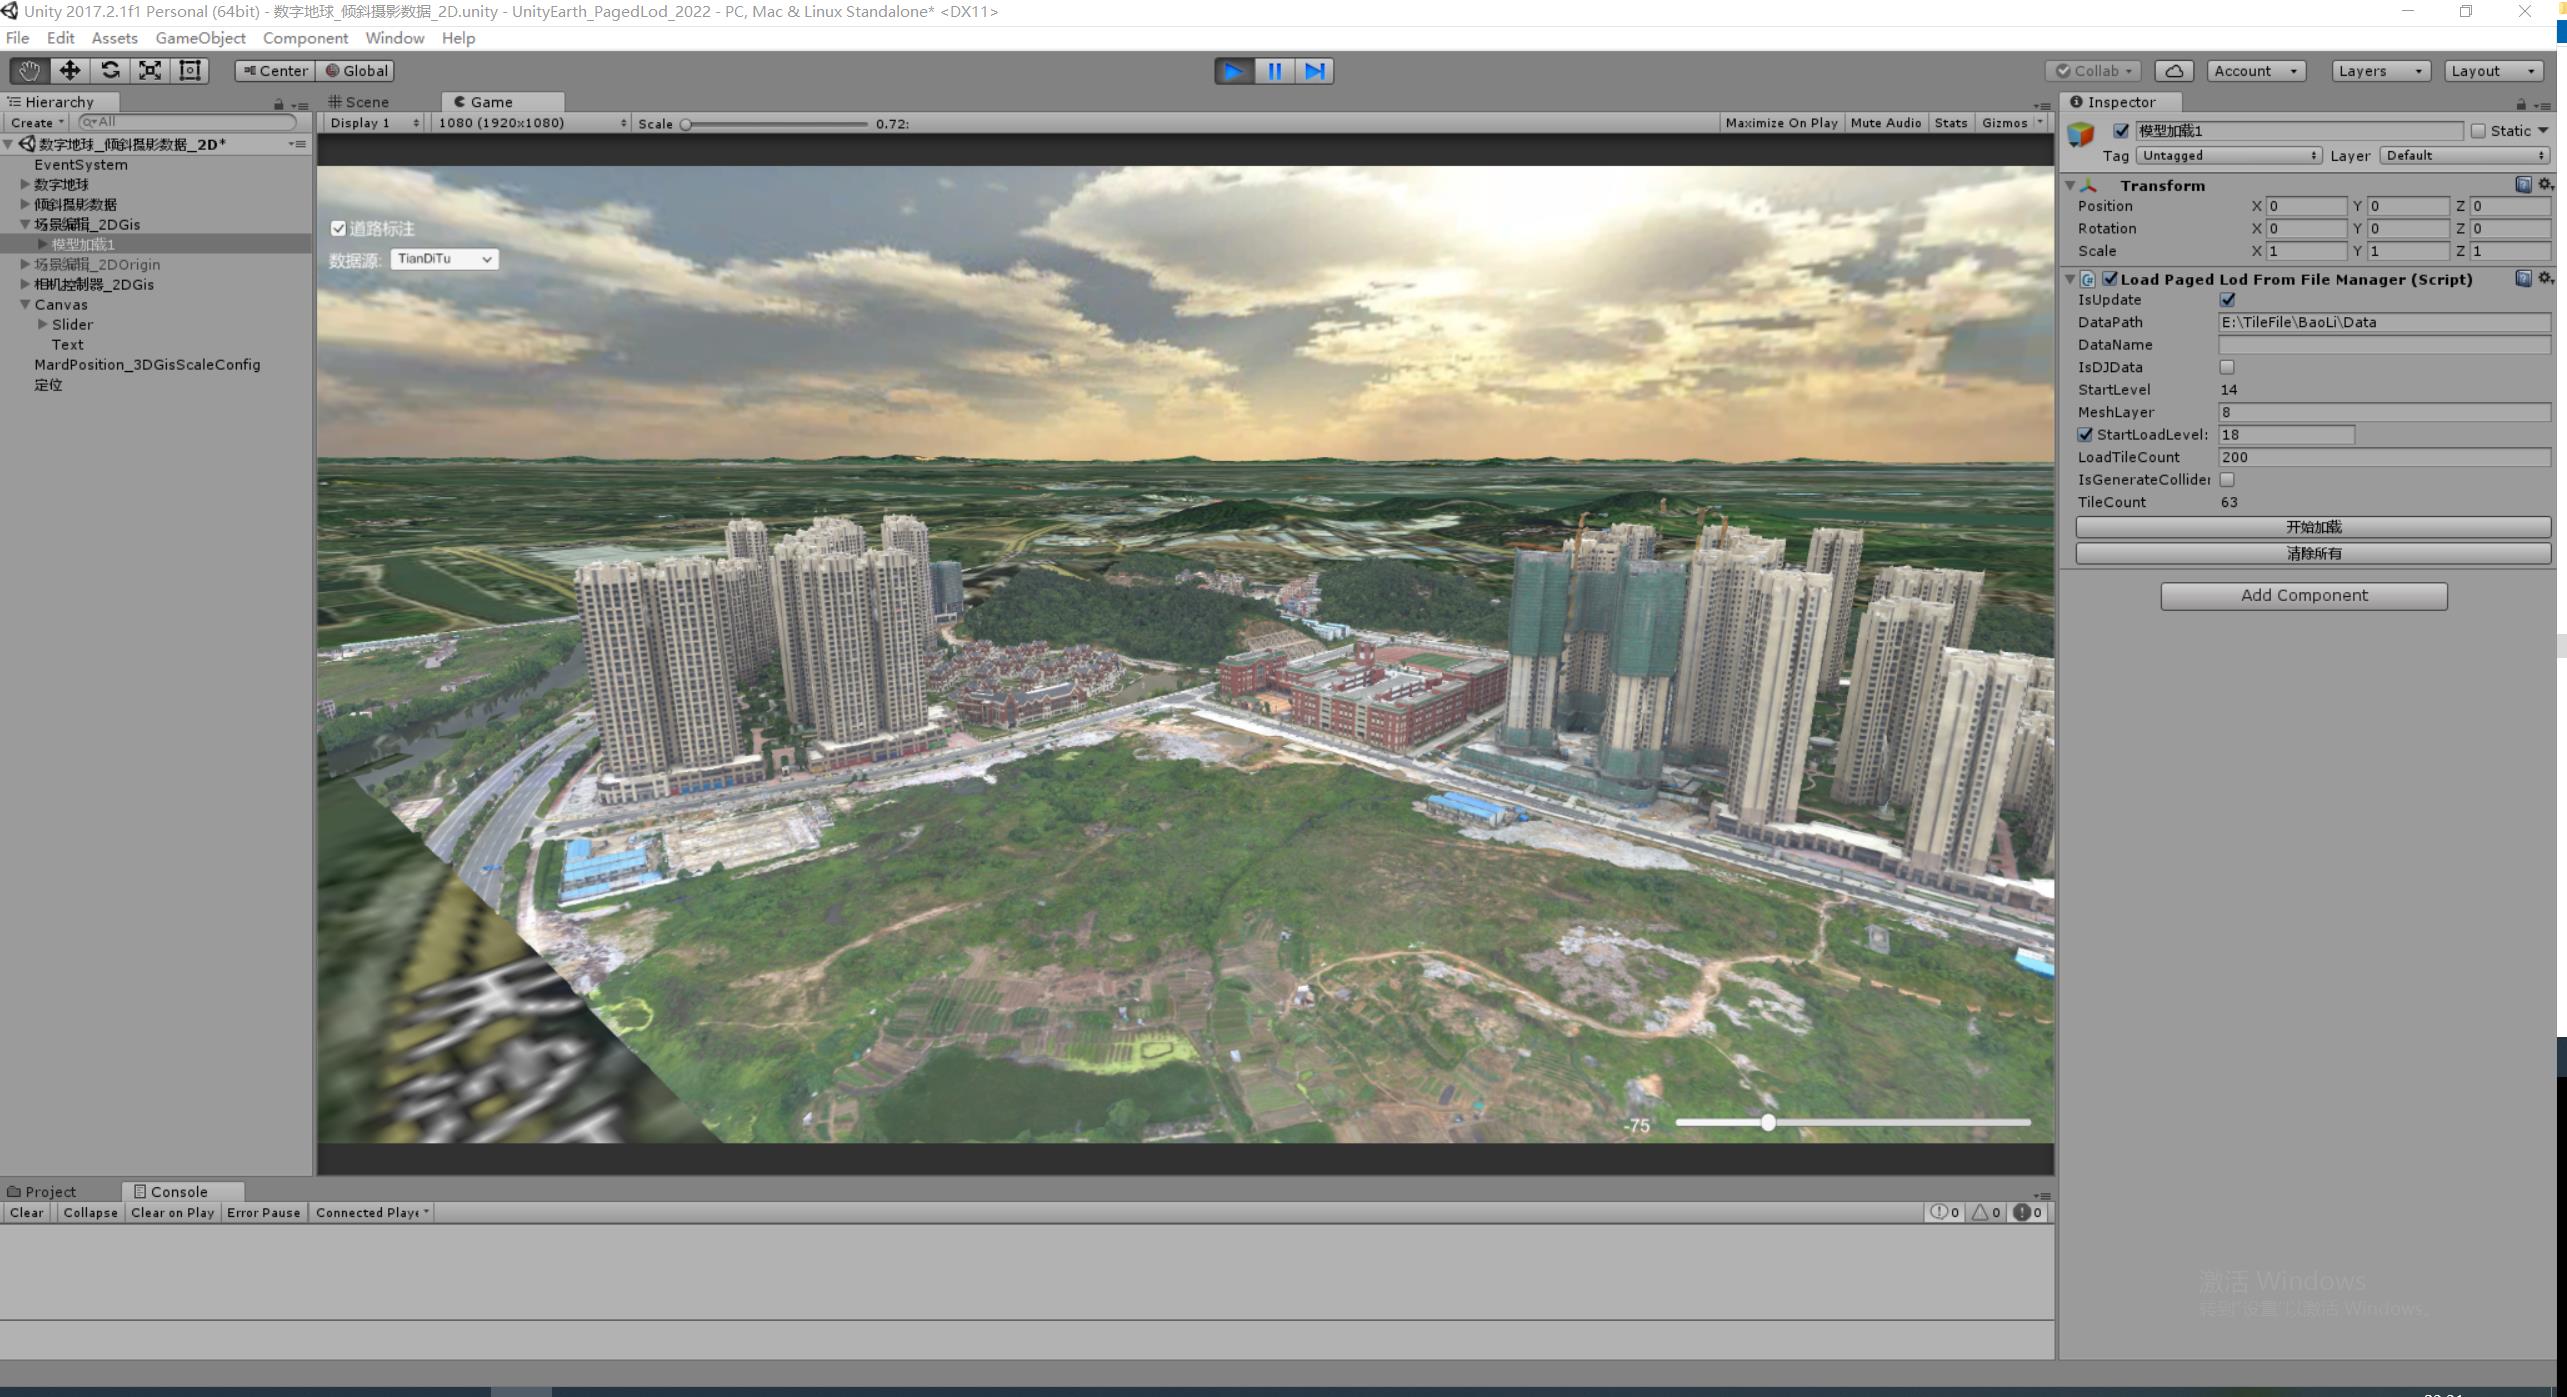Select the Hand tool in the toolbar
2567x1397 pixels.
pos(29,71)
